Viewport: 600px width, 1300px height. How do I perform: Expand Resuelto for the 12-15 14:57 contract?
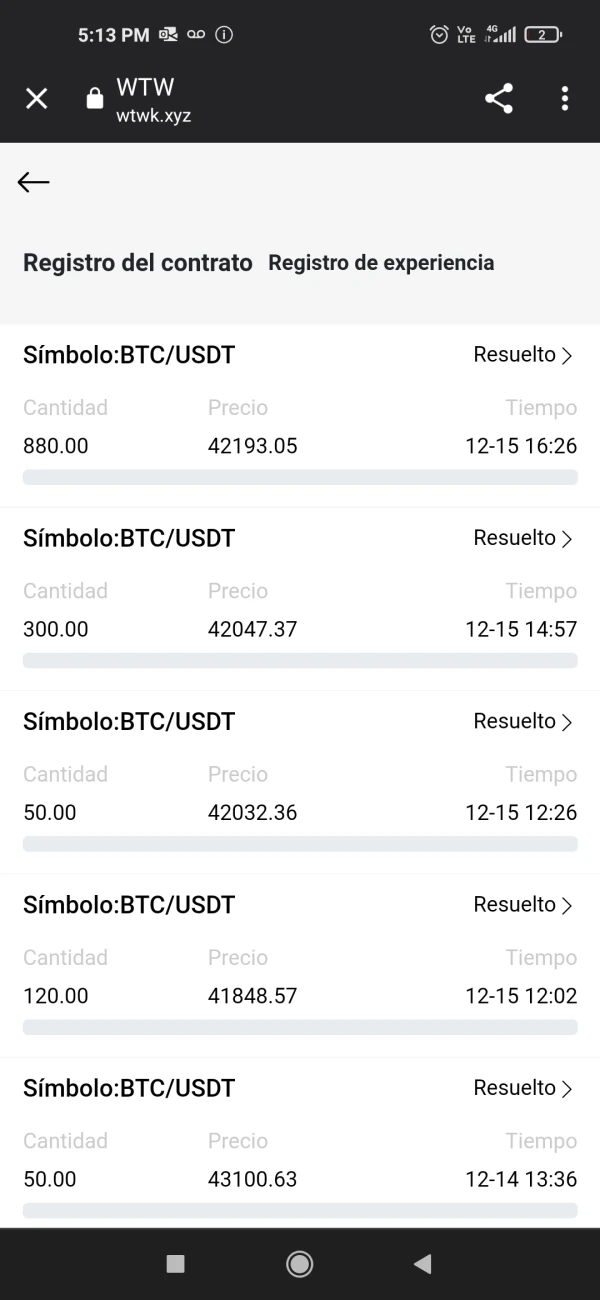point(522,538)
